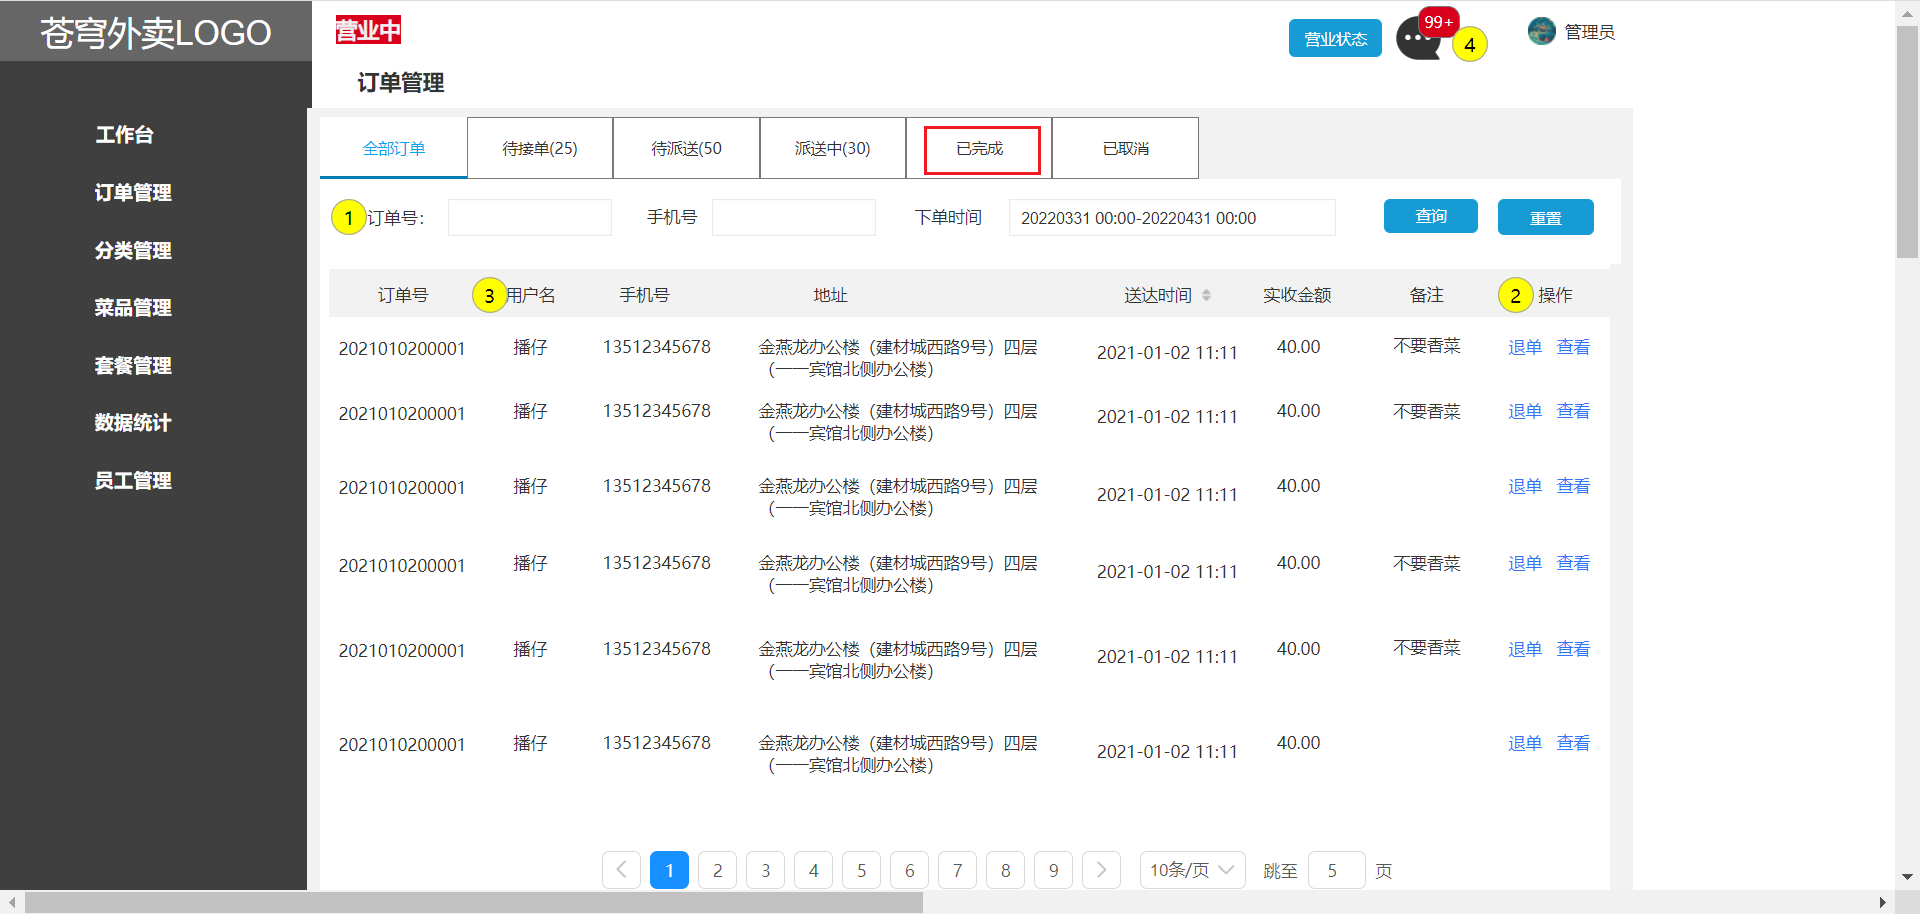Click the horizontal scrollbar thumb
The image size is (1920, 914).
pyautogui.click(x=473, y=902)
